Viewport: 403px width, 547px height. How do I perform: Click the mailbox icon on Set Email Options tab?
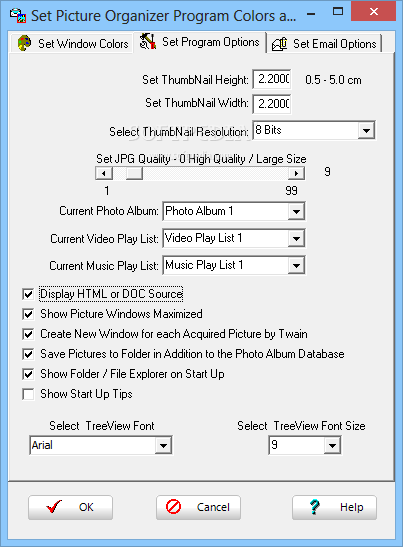coord(279,44)
